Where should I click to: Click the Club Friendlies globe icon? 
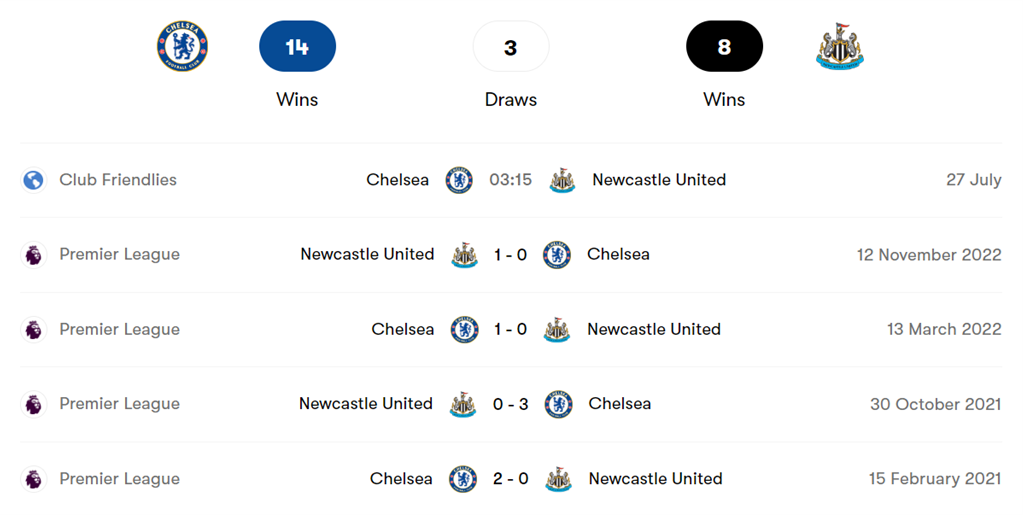[34, 180]
